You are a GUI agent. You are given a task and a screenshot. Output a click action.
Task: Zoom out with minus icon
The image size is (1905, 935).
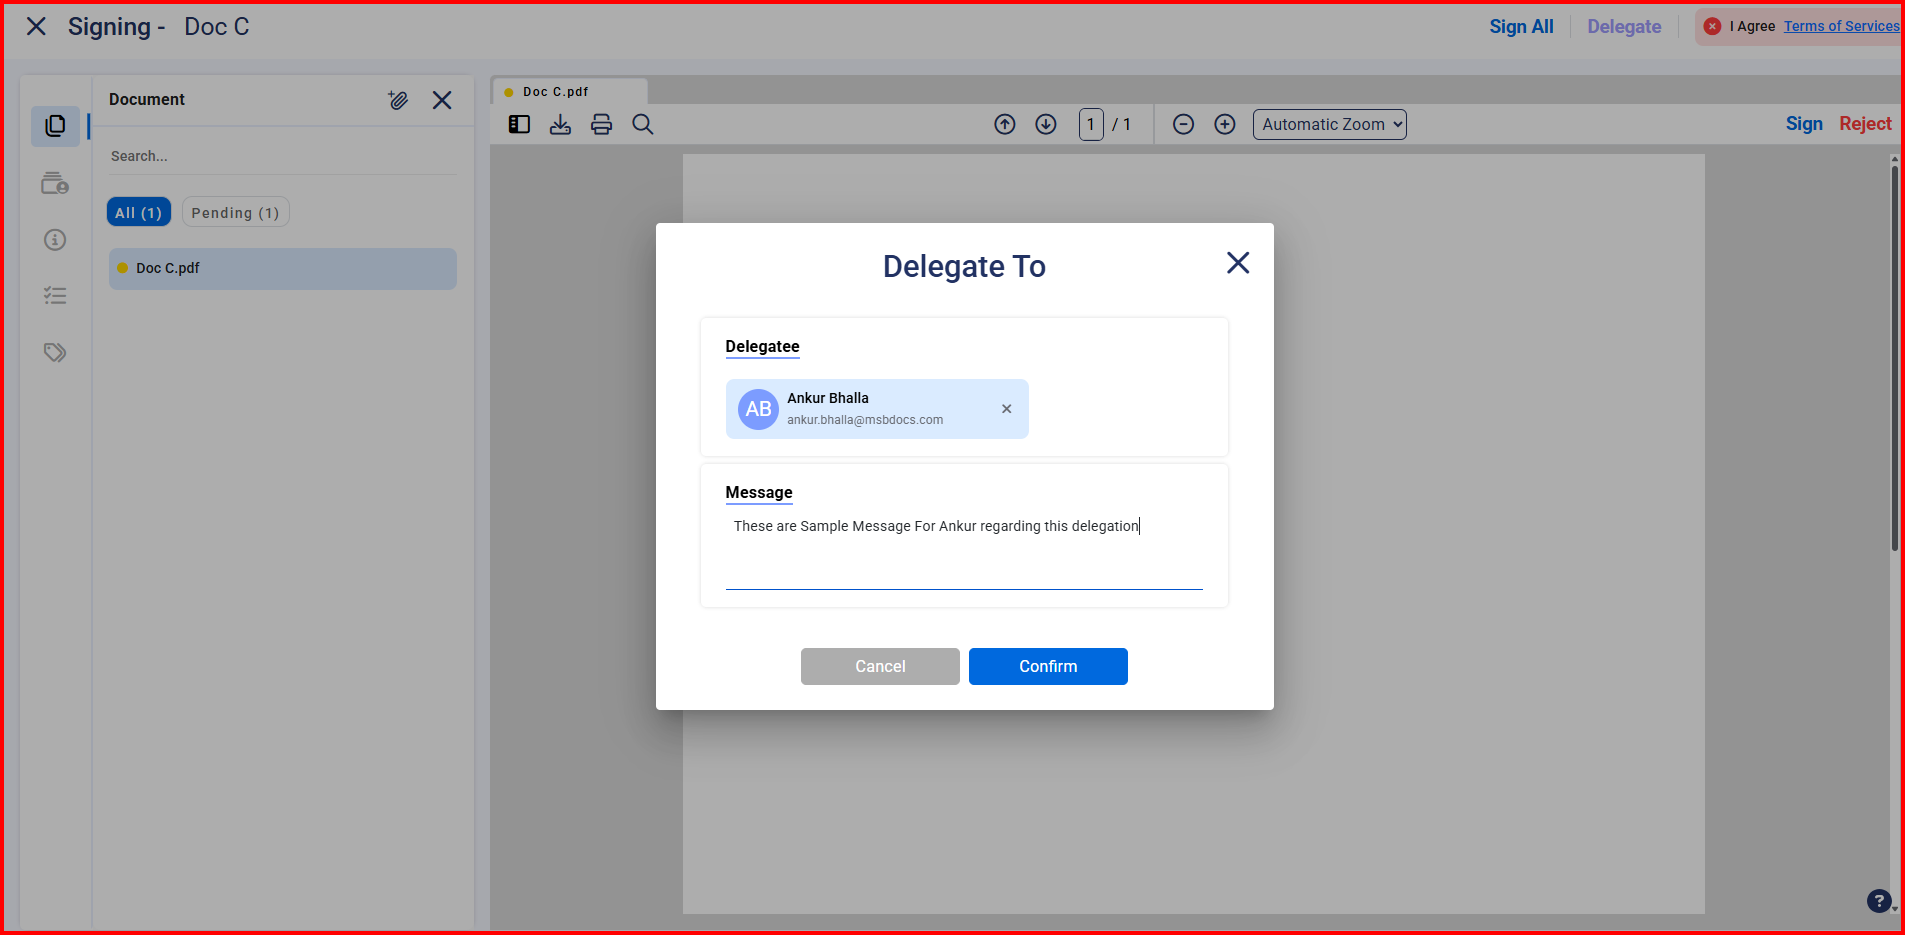coord(1183,124)
